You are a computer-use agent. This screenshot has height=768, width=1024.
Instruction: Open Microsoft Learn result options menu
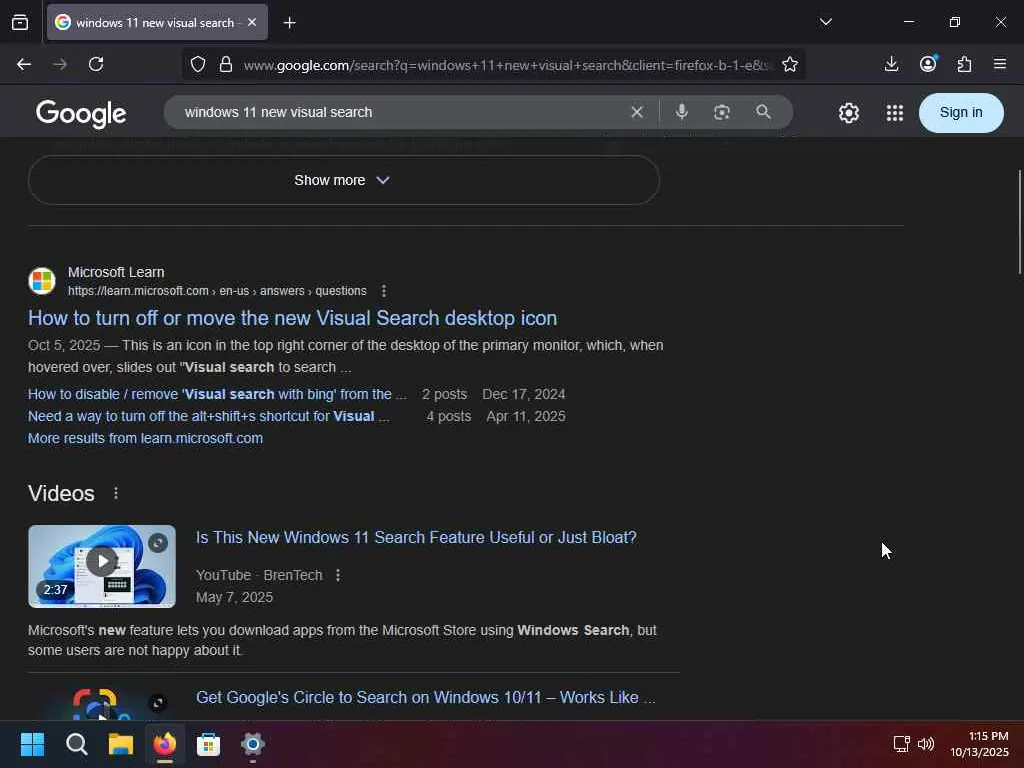click(x=384, y=291)
